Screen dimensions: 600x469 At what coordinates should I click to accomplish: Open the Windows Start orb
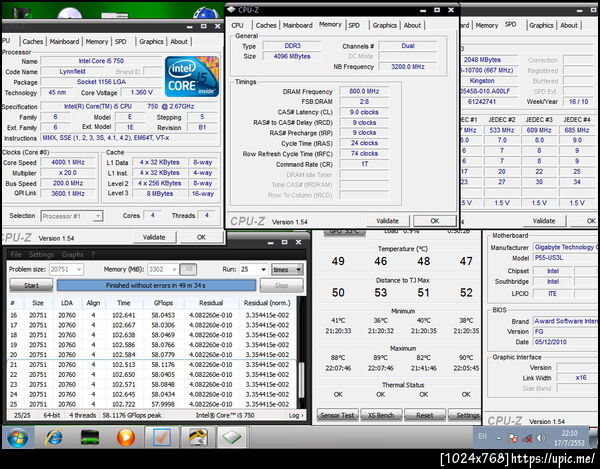(x=17, y=437)
